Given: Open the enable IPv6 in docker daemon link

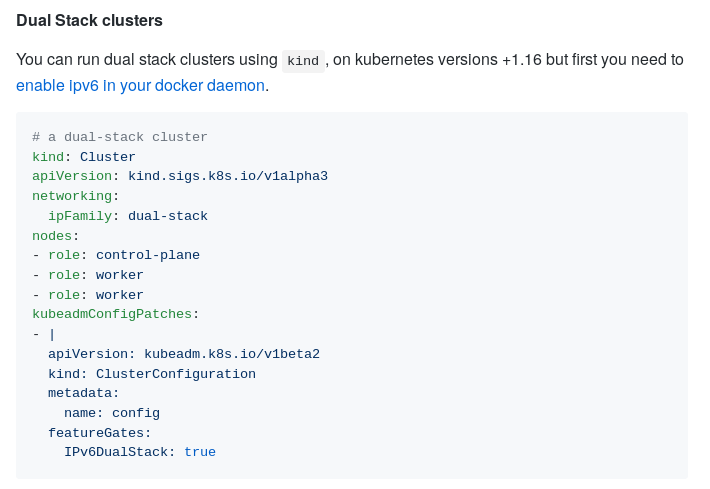Looking at the screenshot, I should (x=141, y=86).
